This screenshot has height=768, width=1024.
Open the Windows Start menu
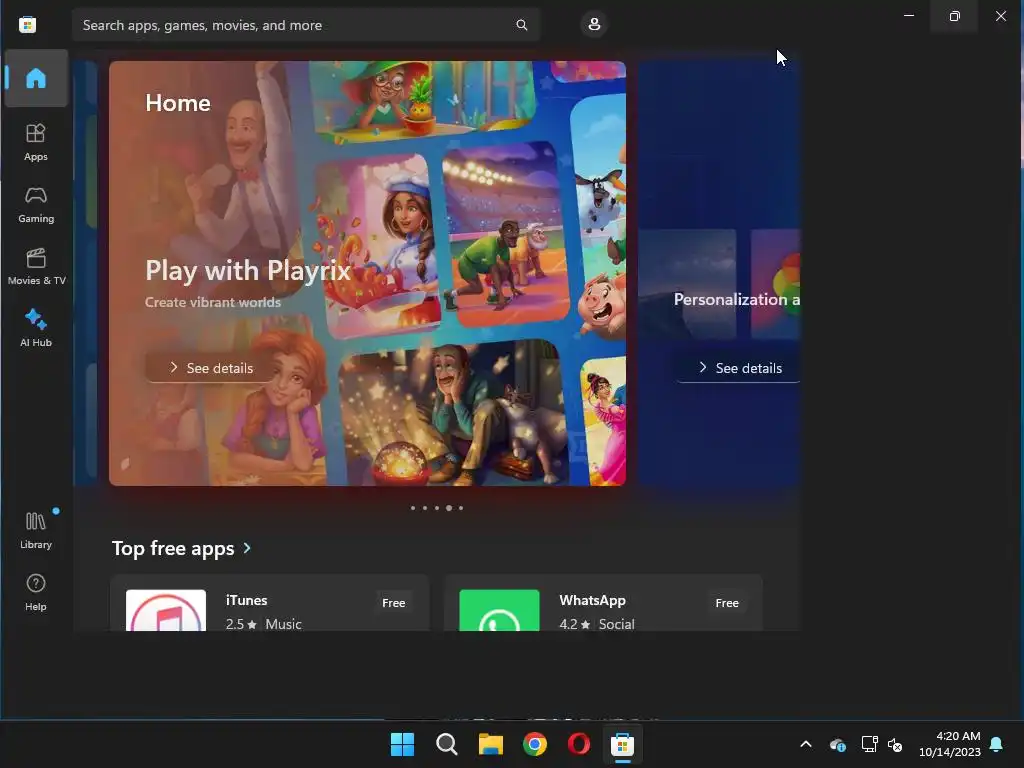[402, 744]
